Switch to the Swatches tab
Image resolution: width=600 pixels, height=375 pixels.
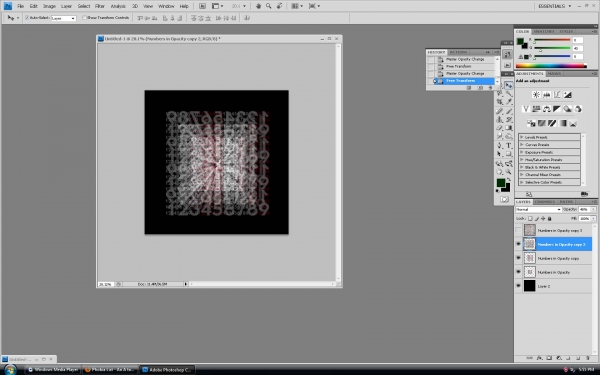click(543, 31)
